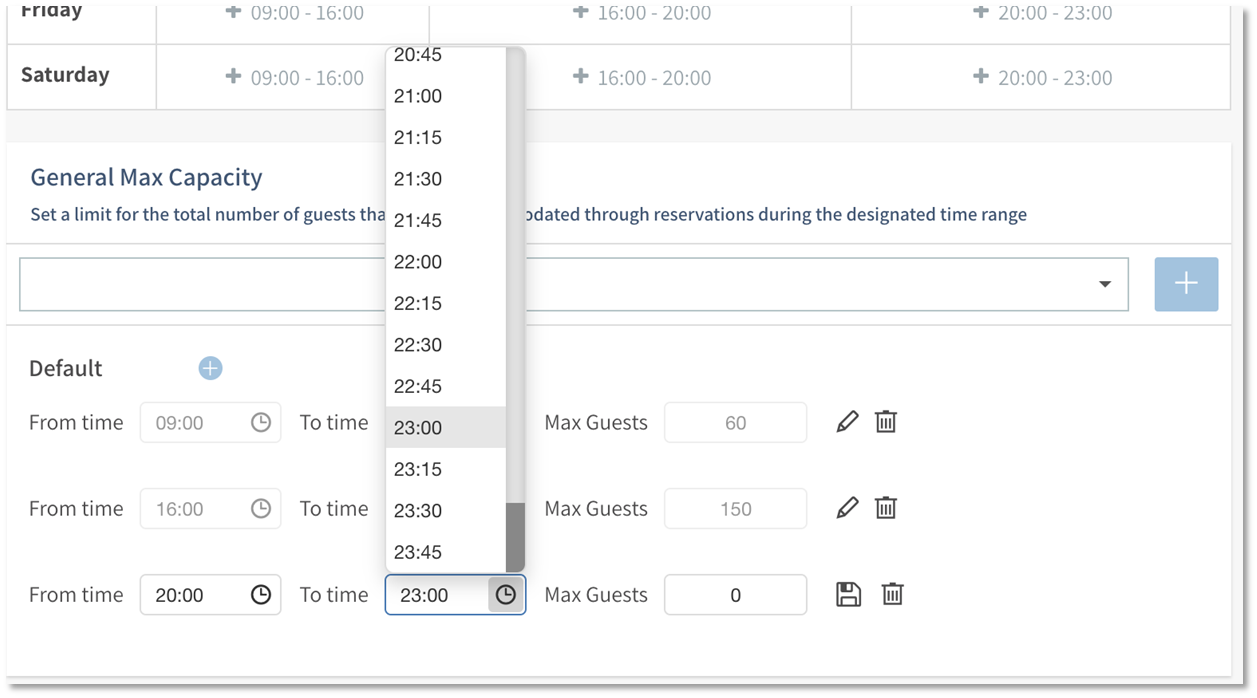Open the clock picker for 20:00 From time
The width and height of the screenshot is (1257, 698).
258,594
